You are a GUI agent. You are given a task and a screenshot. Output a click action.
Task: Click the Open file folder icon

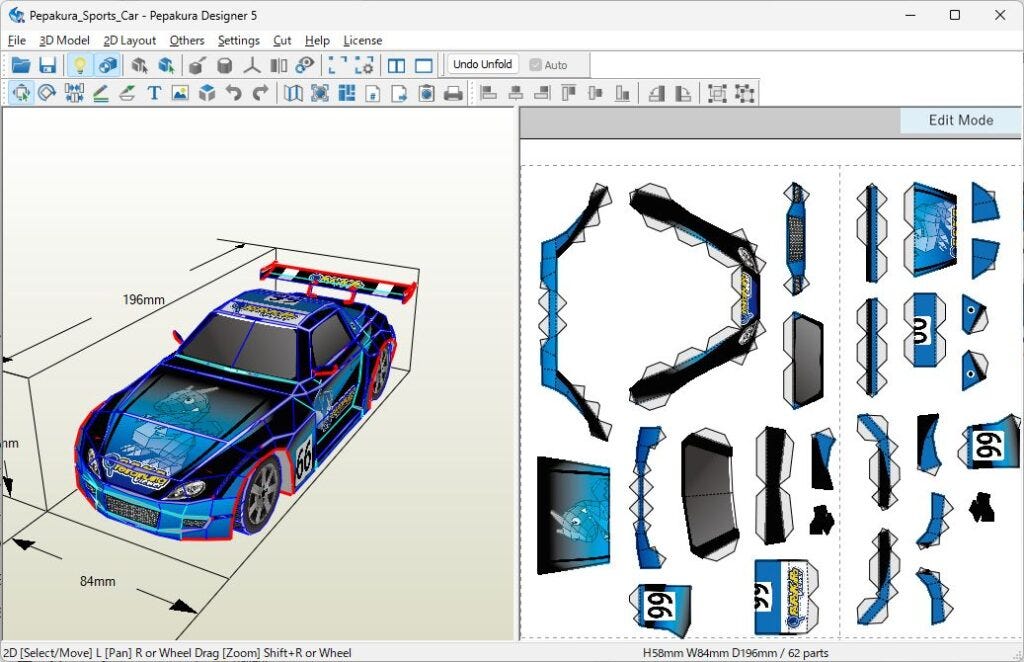click(20, 65)
